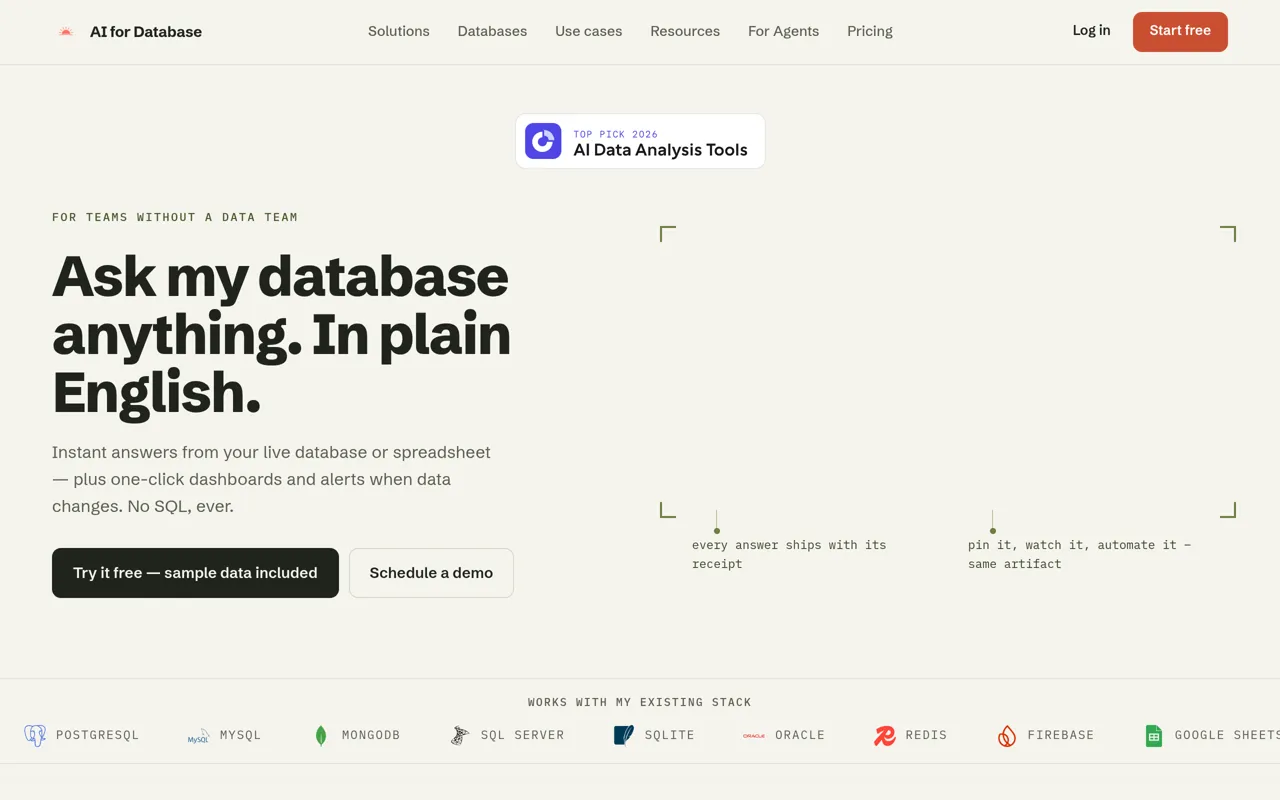Click the 'Ask my database anything' headline
Image resolution: width=1280 pixels, height=800 pixels.
point(281,333)
